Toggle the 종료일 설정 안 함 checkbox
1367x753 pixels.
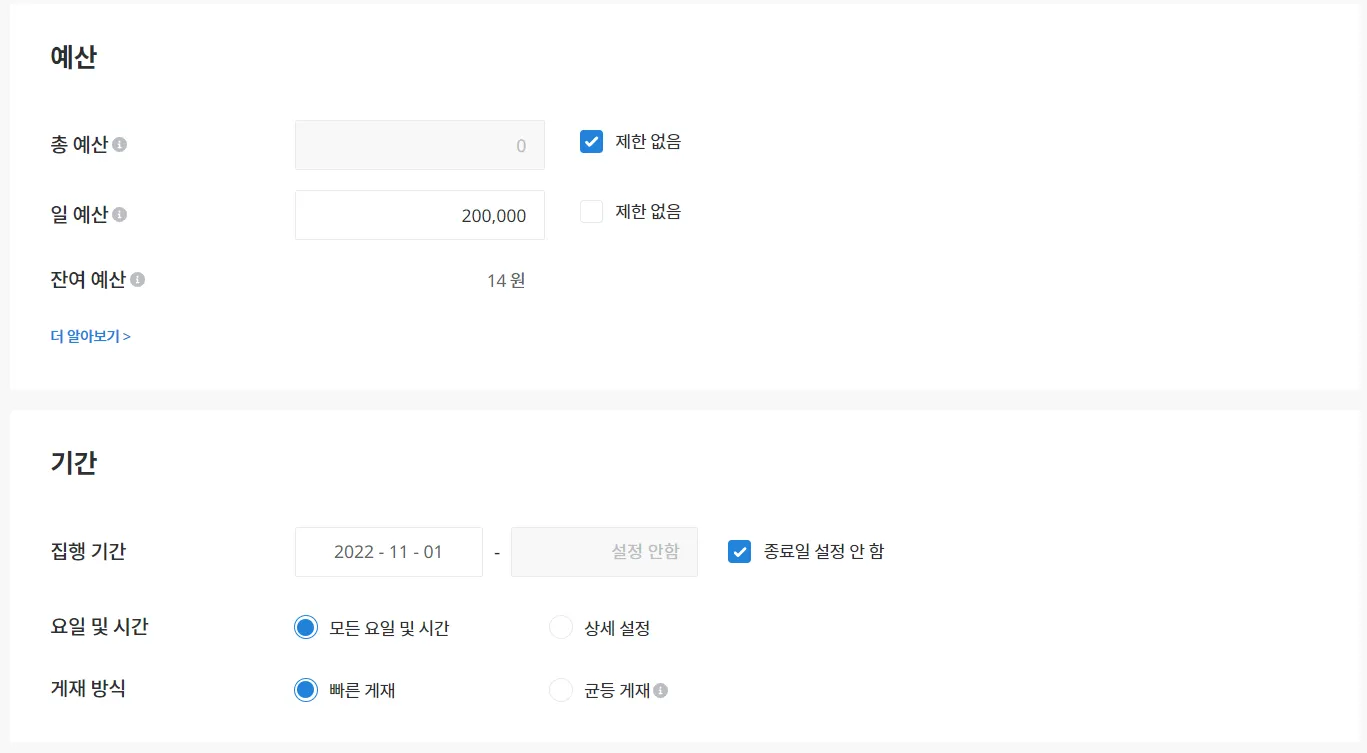pos(739,551)
